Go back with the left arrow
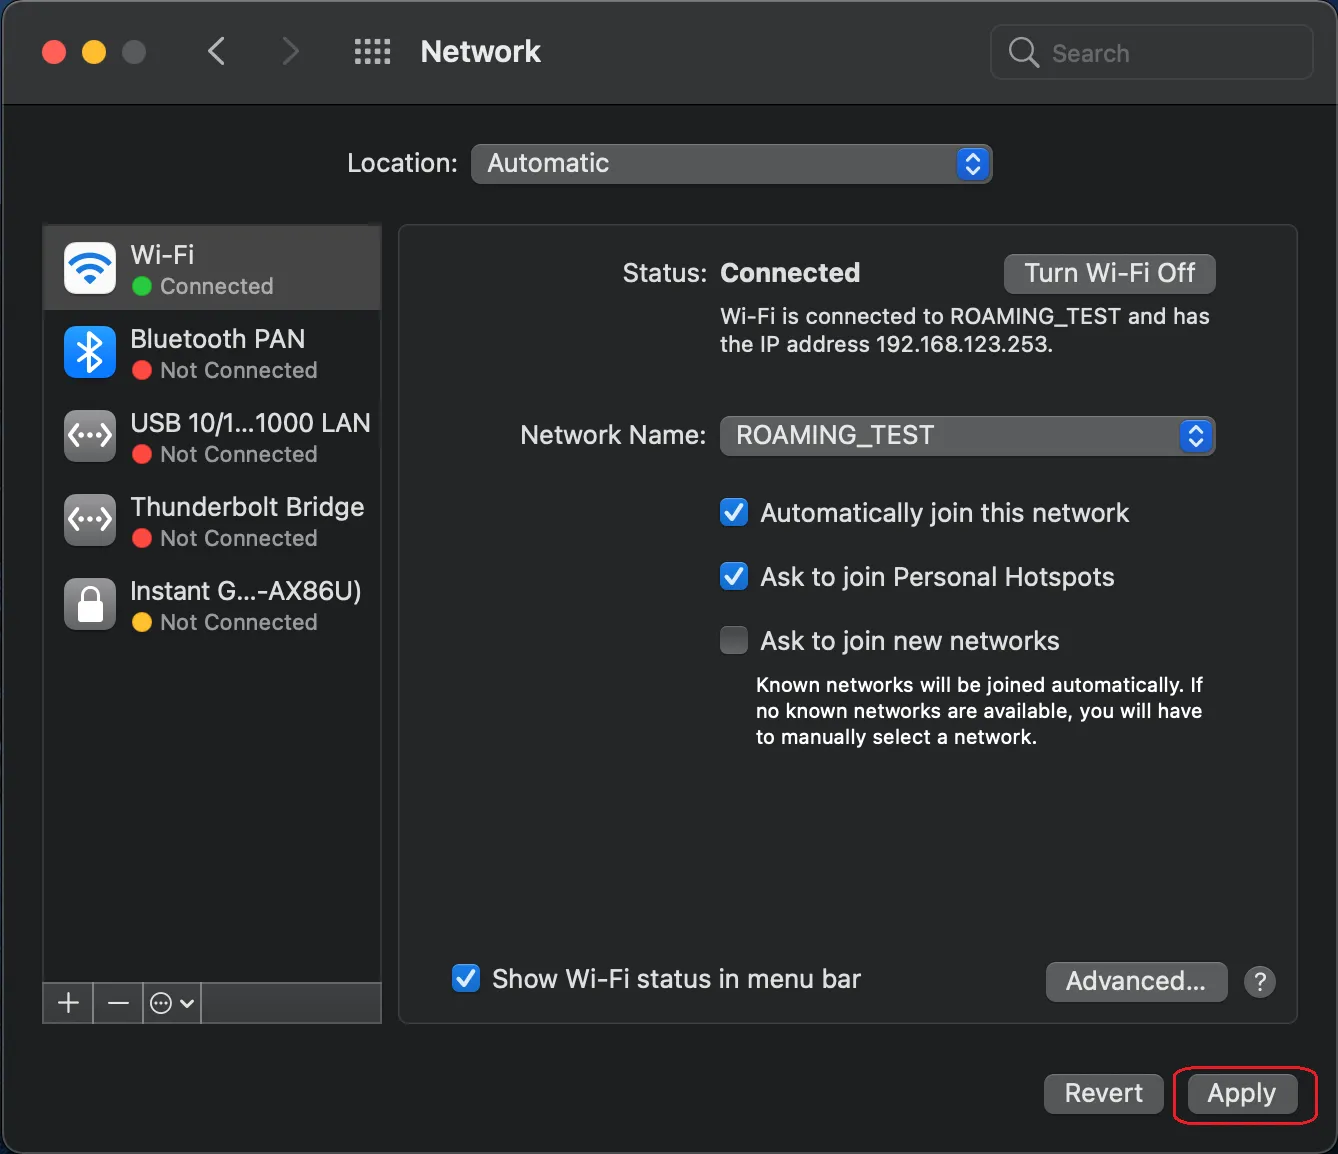 216,51
